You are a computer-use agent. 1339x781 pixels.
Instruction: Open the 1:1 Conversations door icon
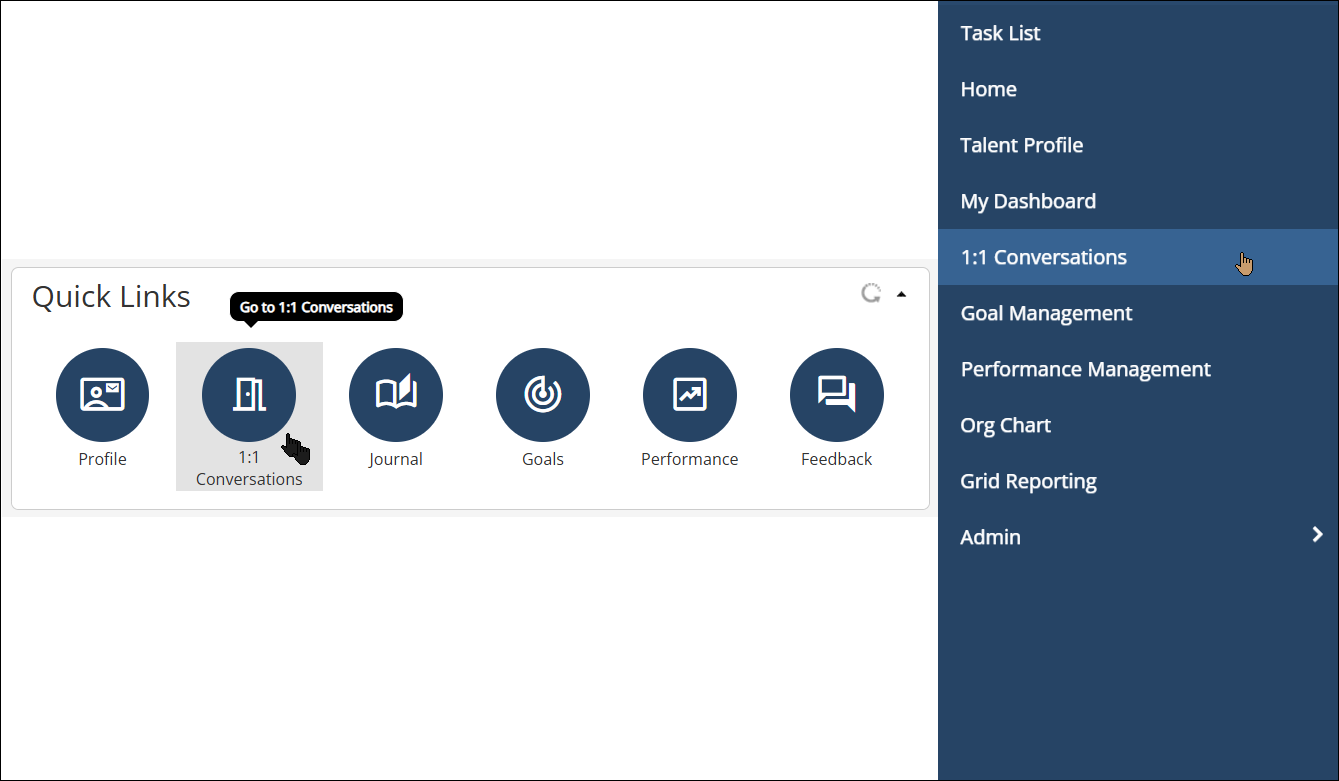249,395
